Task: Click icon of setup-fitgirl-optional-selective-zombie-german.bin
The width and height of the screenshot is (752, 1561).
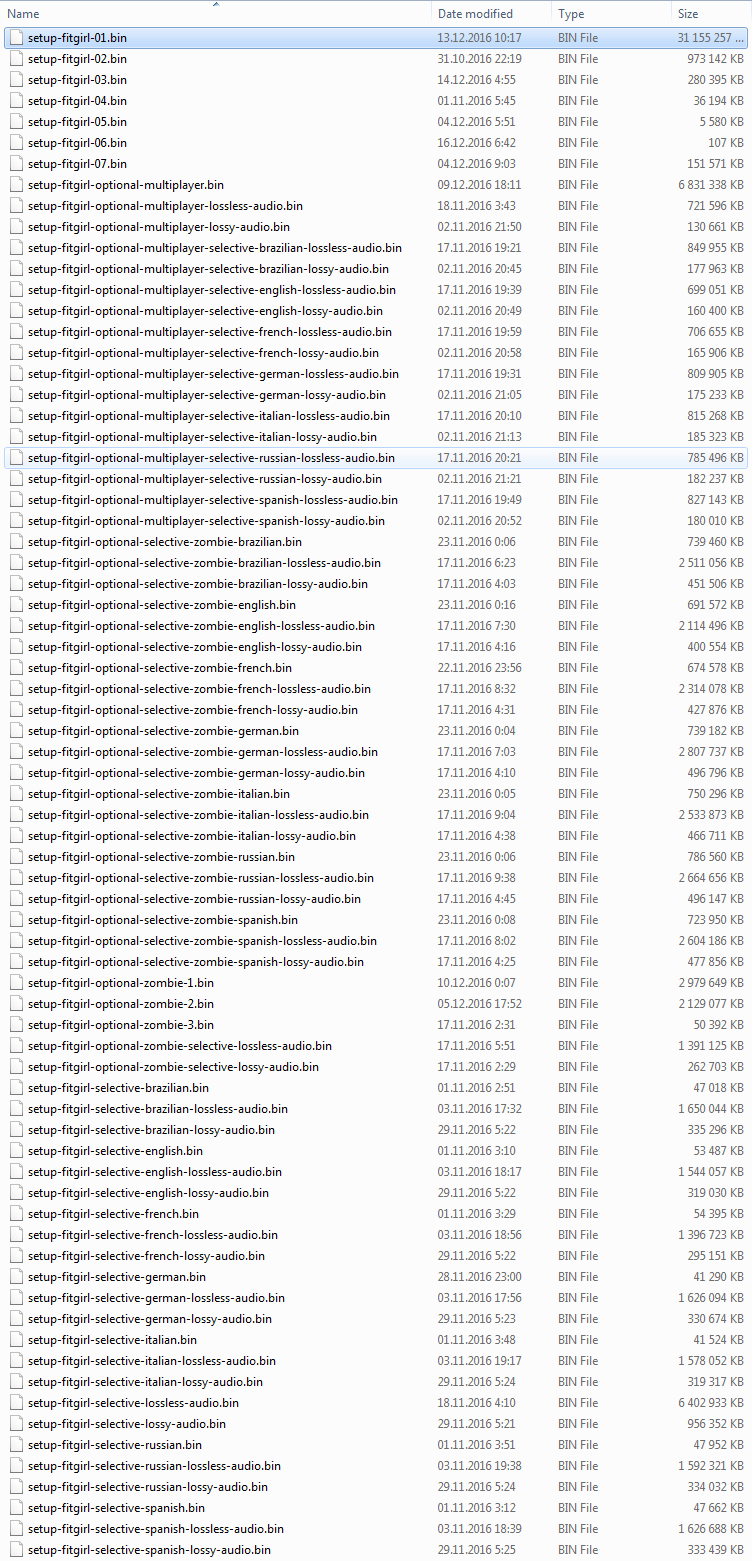Action: (16, 731)
